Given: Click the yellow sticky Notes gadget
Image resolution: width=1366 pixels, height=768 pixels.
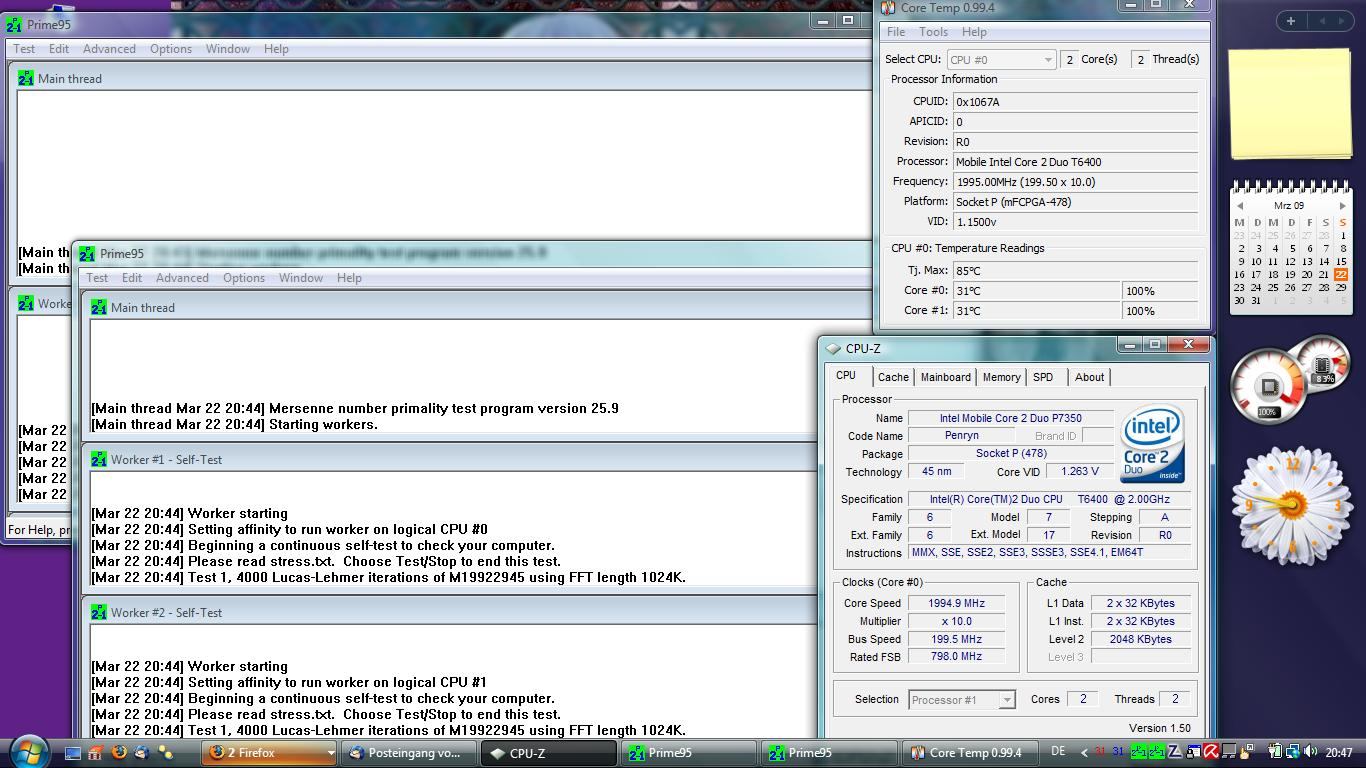Looking at the screenshot, I should click(x=1290, y=103).
